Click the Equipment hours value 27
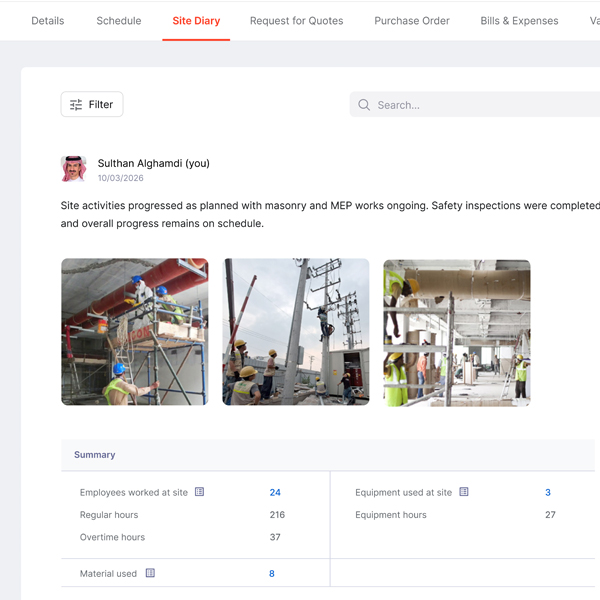 550,515
